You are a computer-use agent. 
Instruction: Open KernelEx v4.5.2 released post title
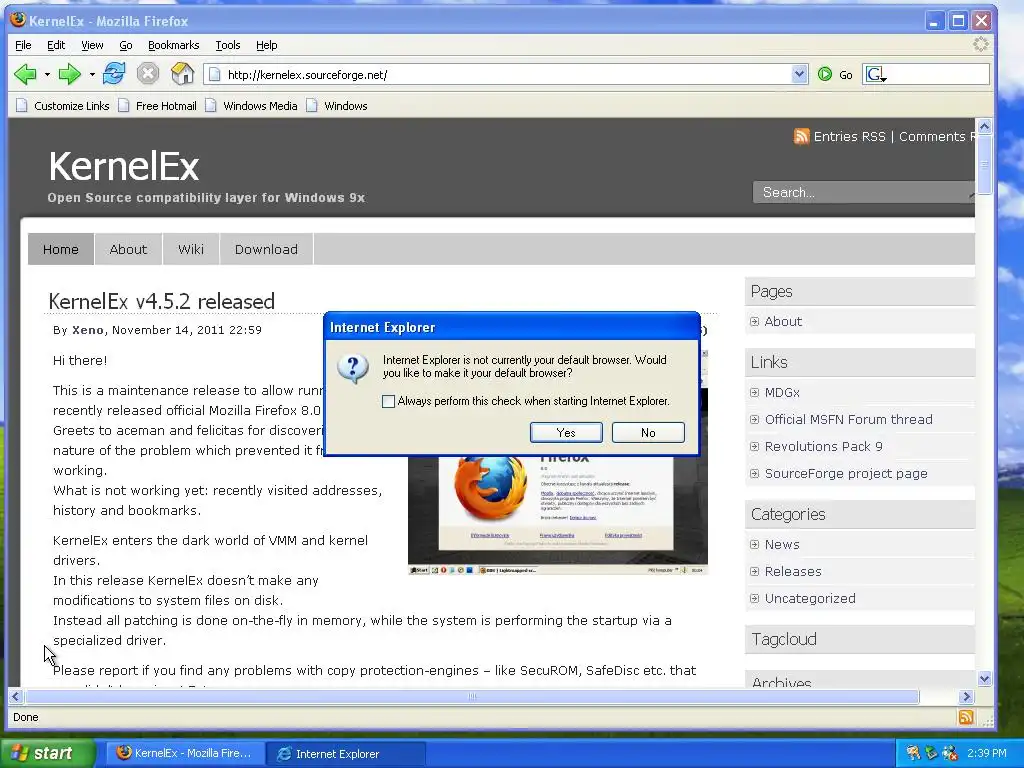[161, 301]
